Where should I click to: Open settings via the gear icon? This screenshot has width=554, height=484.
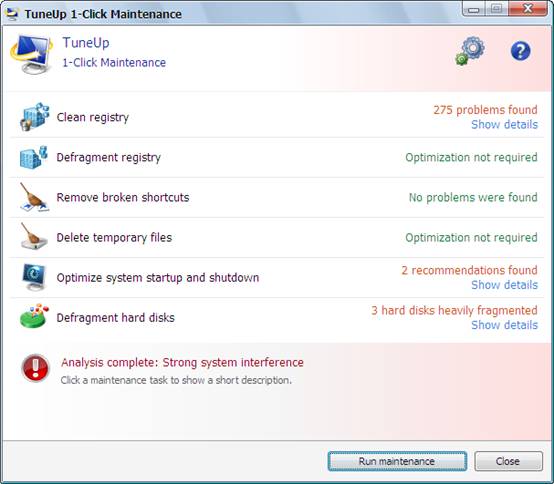[x=470, y=51]
